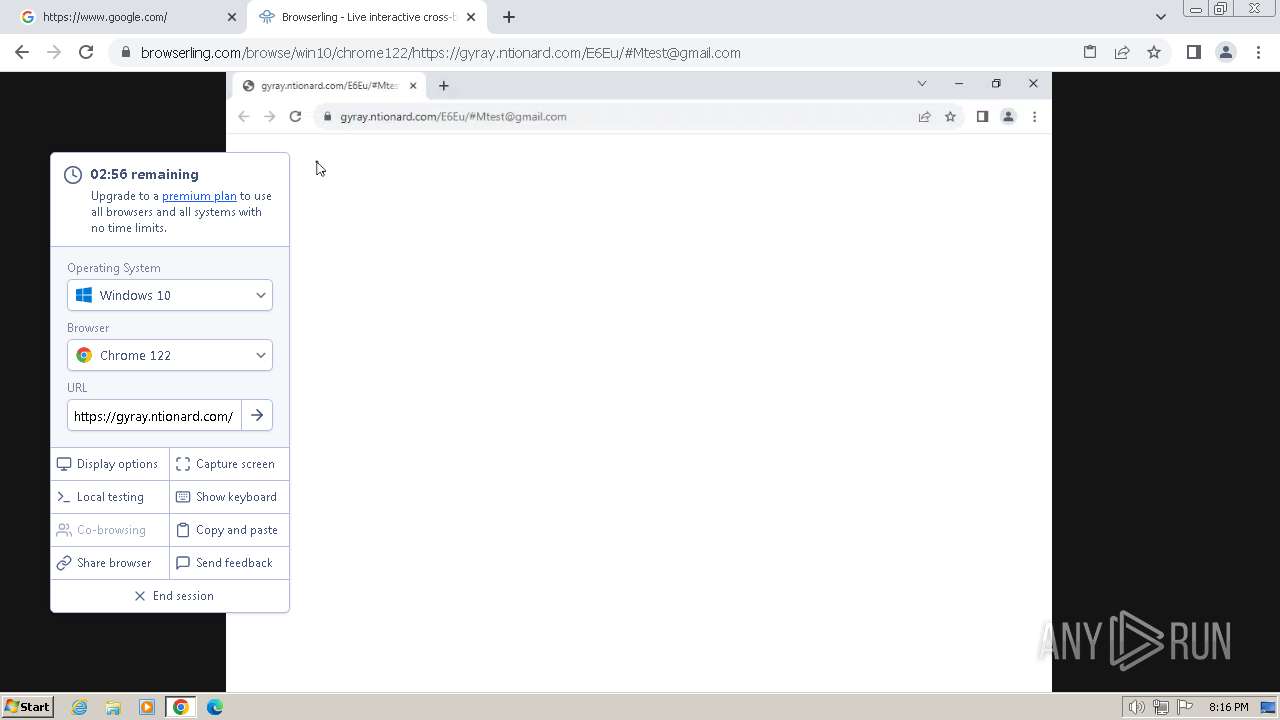
Task: Open Send feedback
Action: [229, 563]
